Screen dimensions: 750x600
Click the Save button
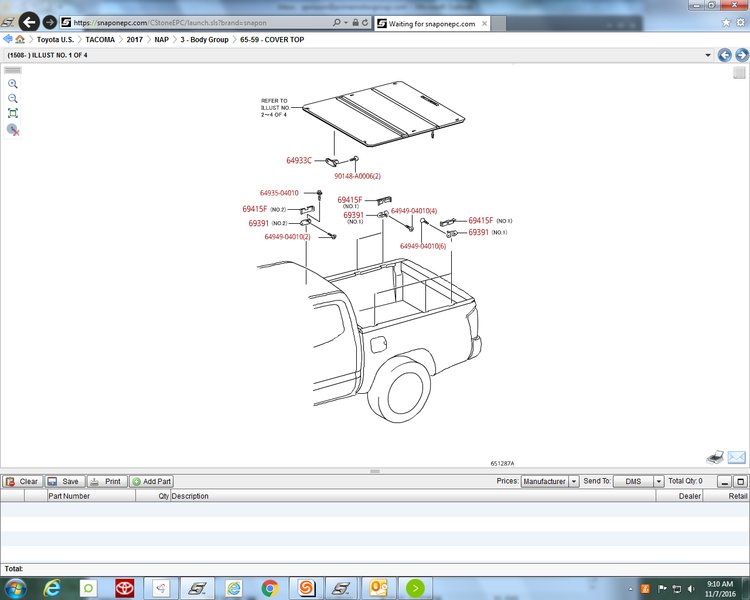point(65,481)
